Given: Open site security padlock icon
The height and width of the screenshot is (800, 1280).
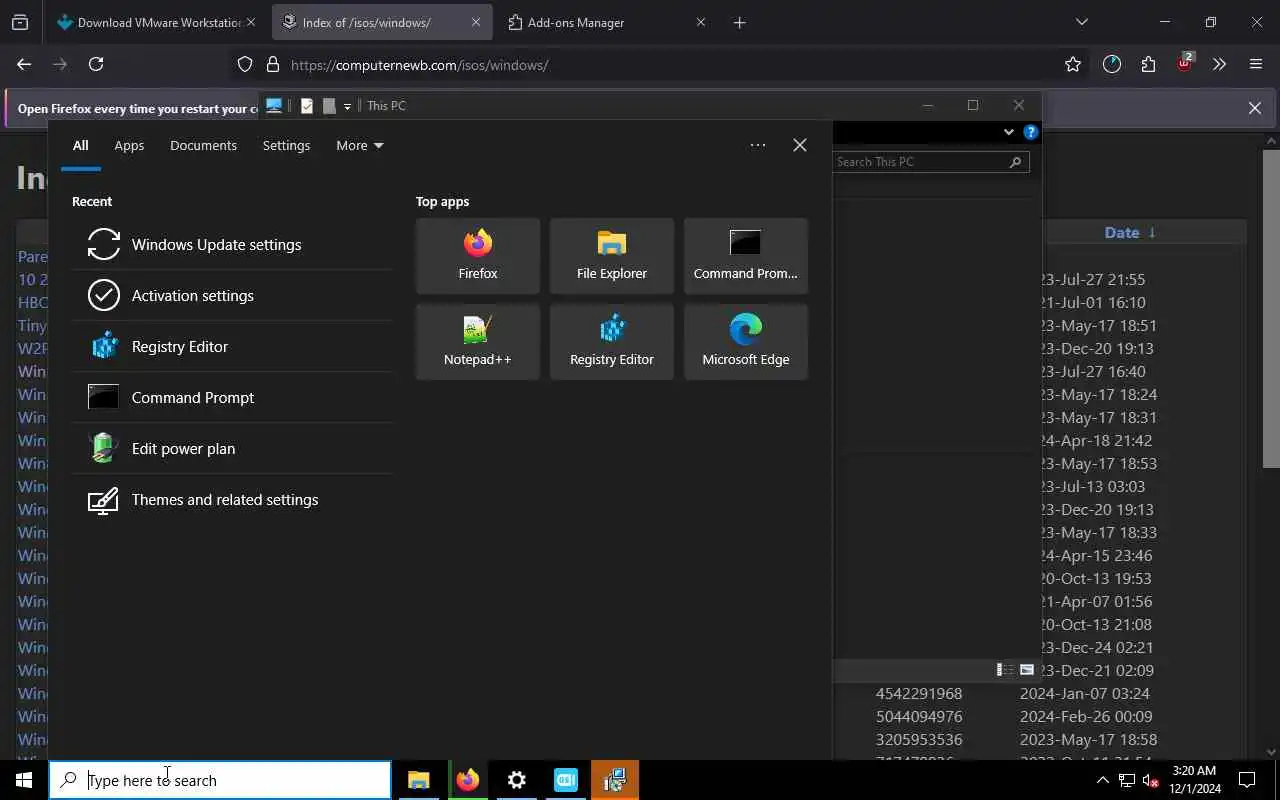Looking at the screenshot, I should coord(272,64).
